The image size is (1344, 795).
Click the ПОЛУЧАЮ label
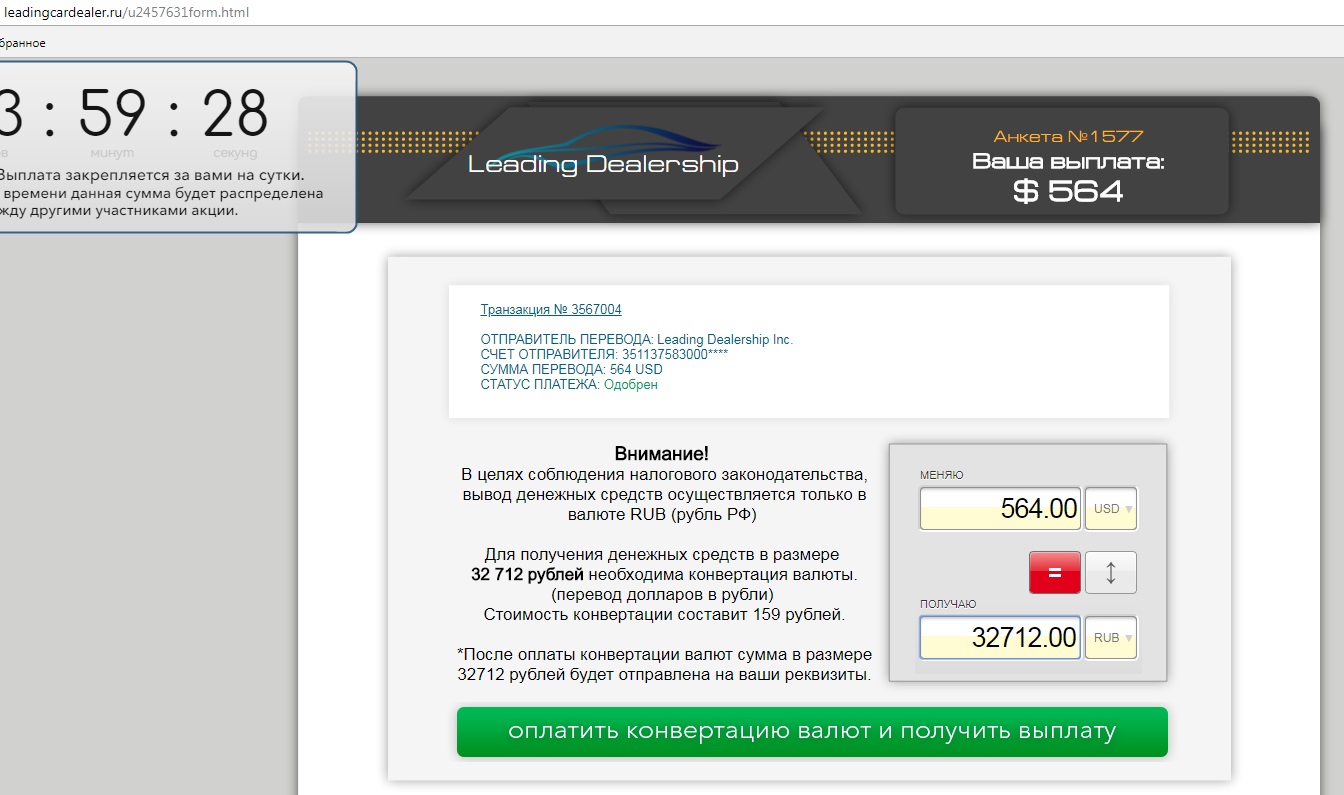click(948, 604)
